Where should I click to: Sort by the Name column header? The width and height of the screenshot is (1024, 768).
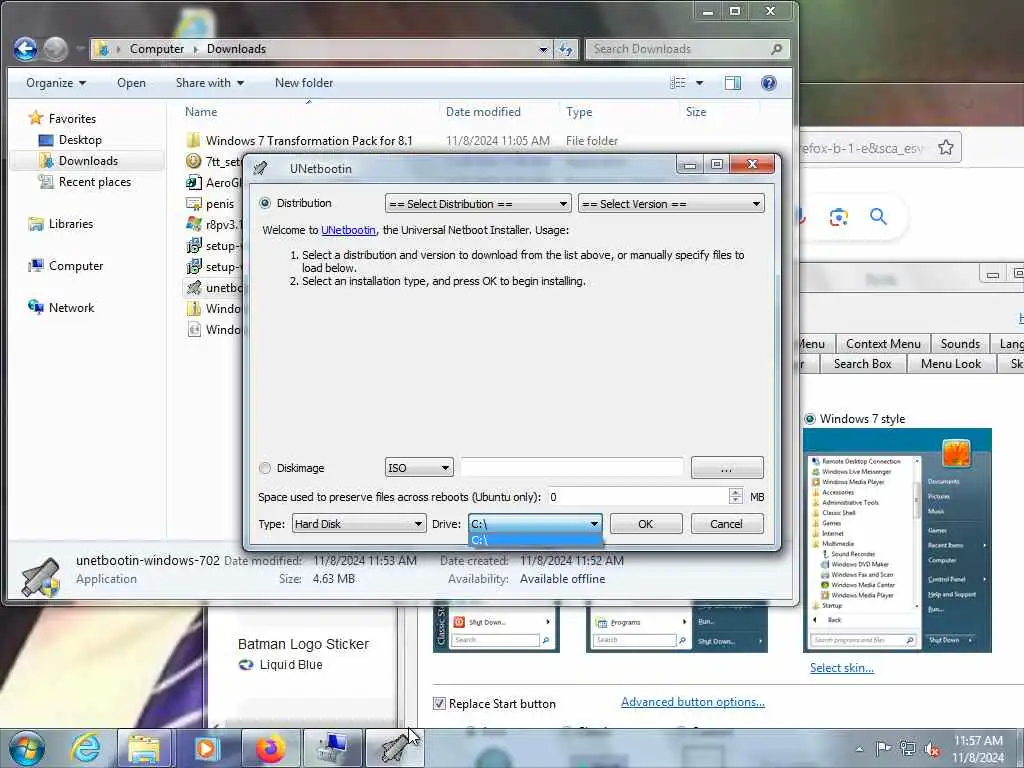[200, 112]
